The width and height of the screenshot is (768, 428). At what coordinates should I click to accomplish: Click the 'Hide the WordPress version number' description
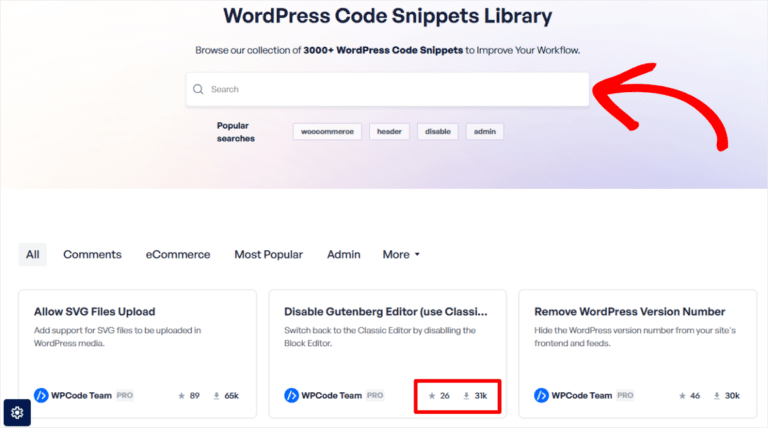click(635, 337)
